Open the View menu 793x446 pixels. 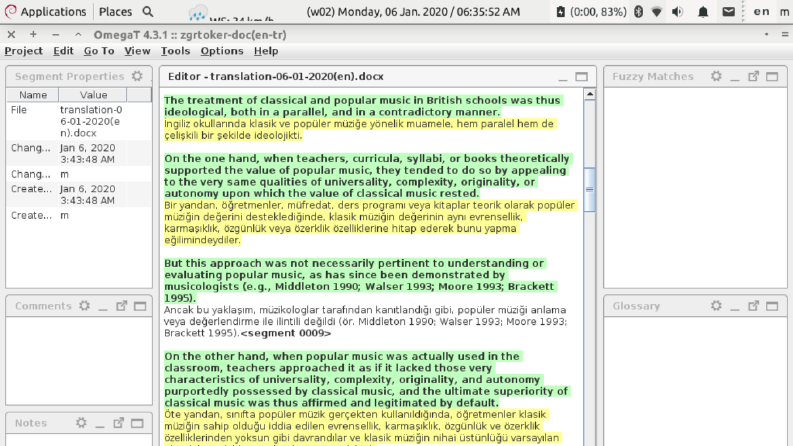pyautogui.click(x=137, y=51)
